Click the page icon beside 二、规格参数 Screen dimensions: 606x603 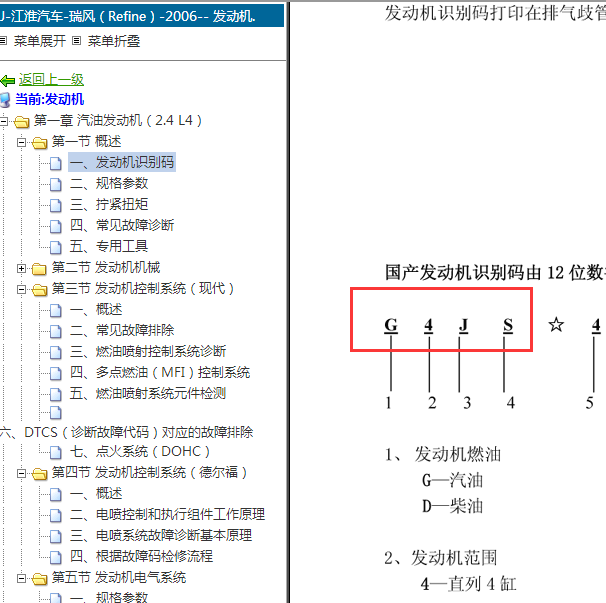(x=56, y=184)
